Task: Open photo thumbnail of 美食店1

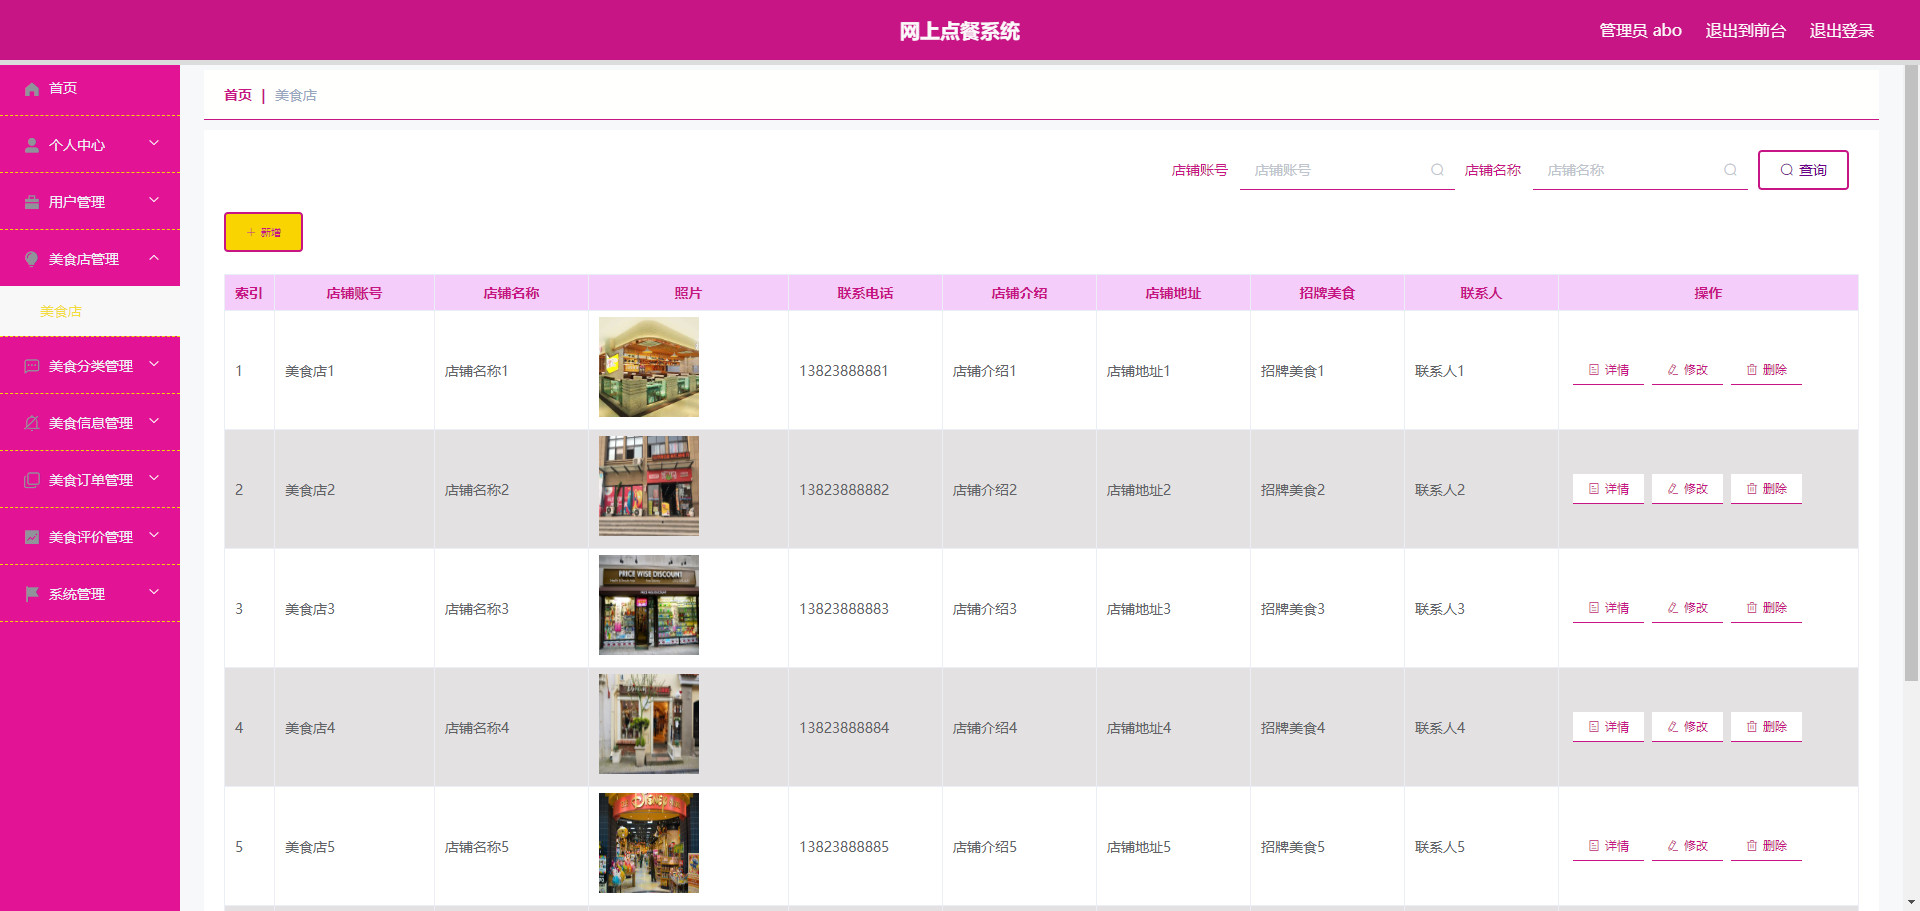Action: tap(649, 367)
